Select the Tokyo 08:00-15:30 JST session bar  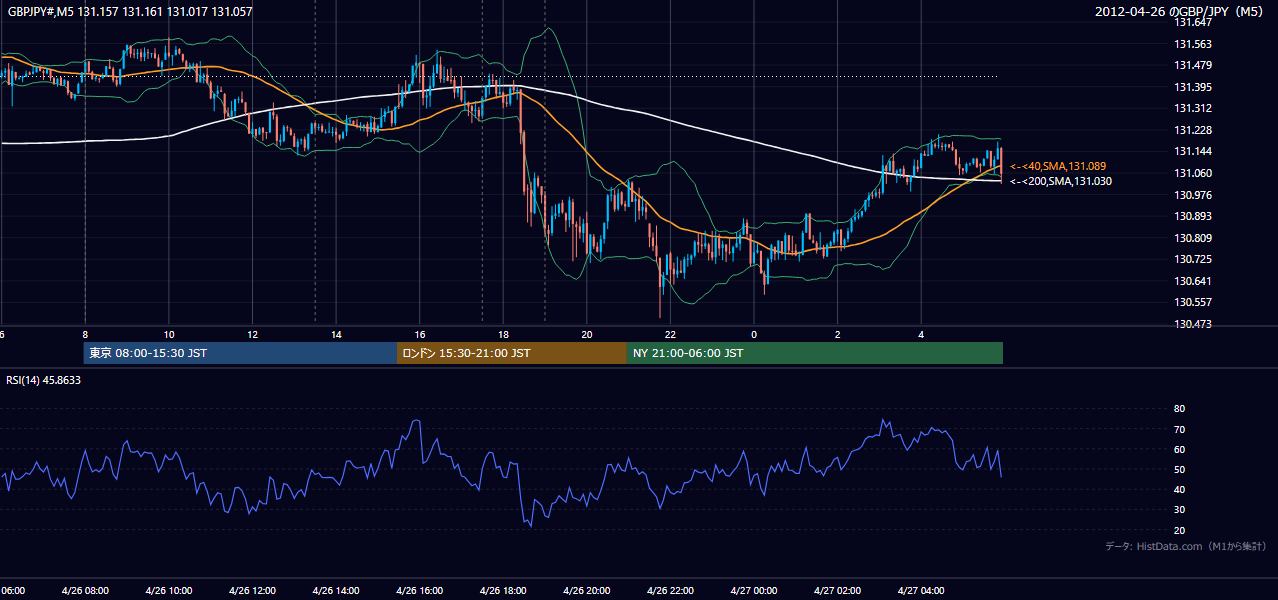tap(240, 353)
